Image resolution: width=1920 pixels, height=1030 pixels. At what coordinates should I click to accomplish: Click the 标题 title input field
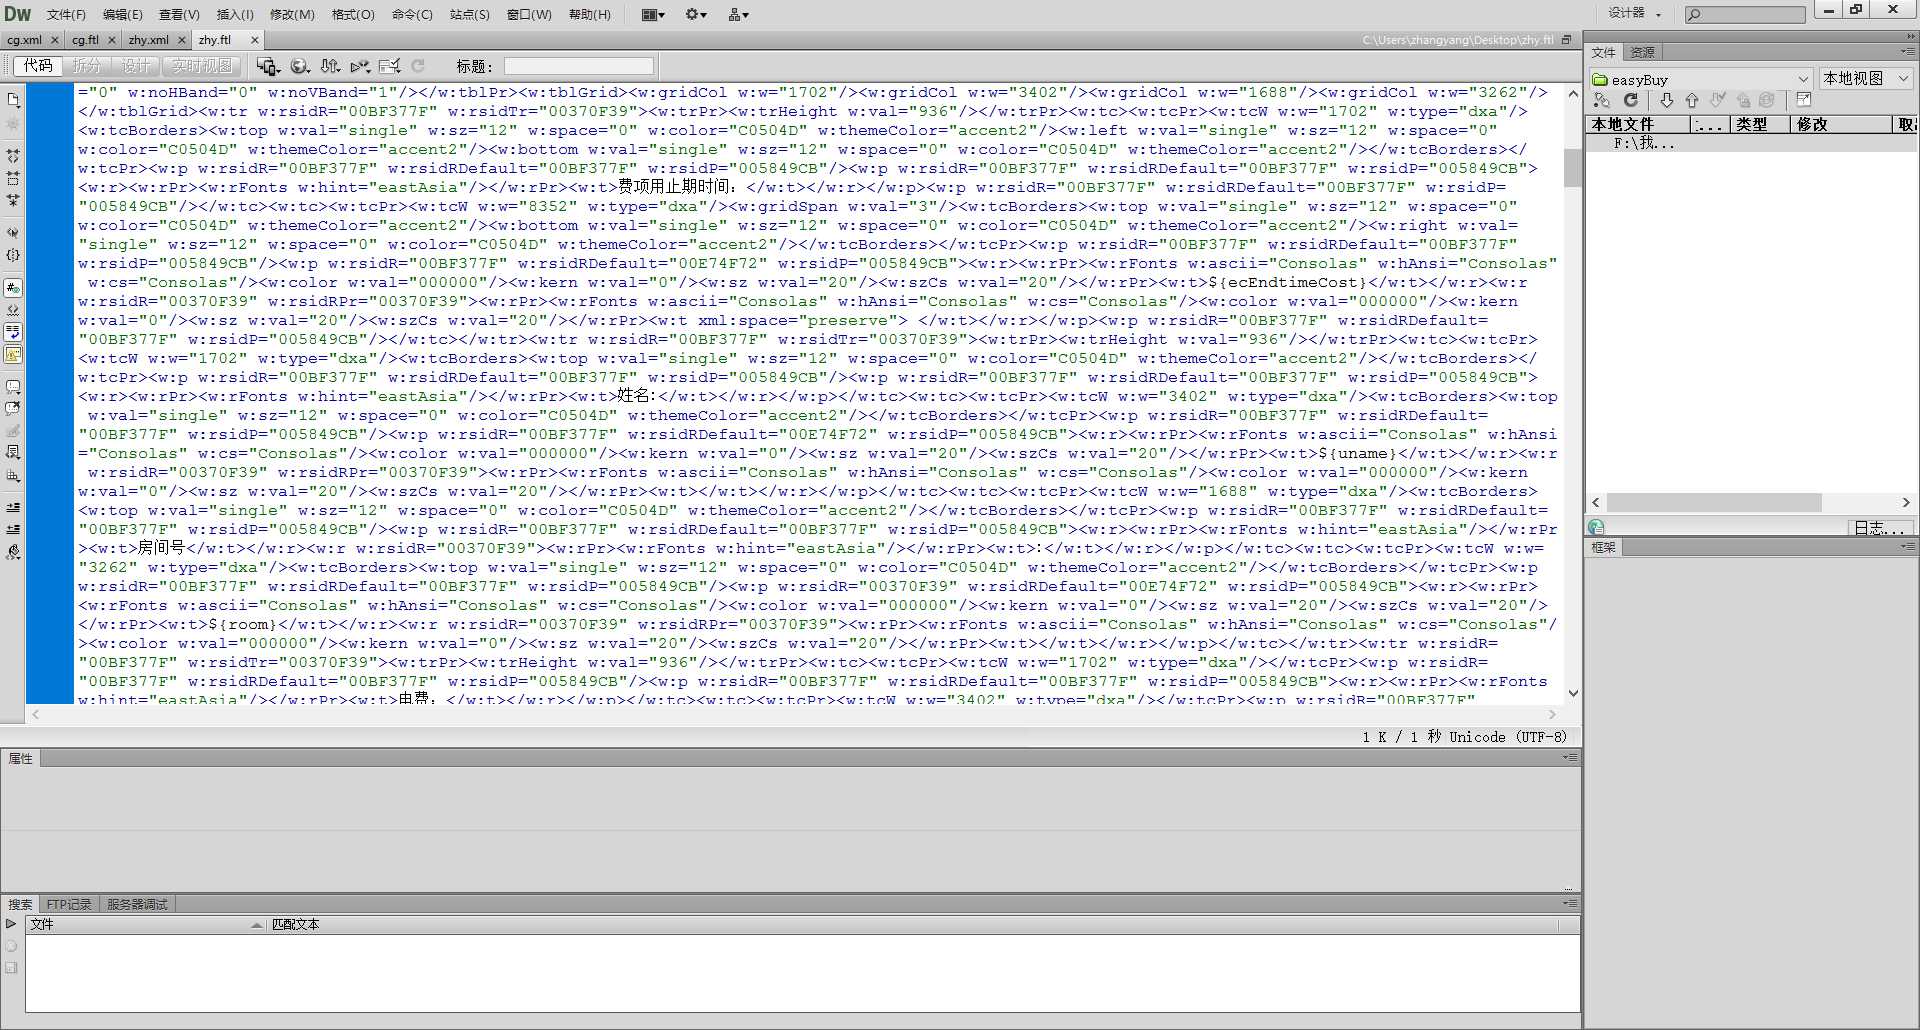pyautogui.click(x=578, y=66)
